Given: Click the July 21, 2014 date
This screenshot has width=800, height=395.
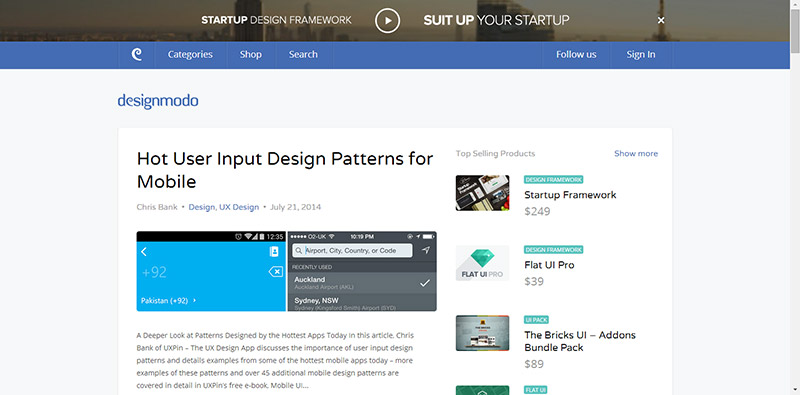Looking at the screenshot, I should (x=295, y=207).
